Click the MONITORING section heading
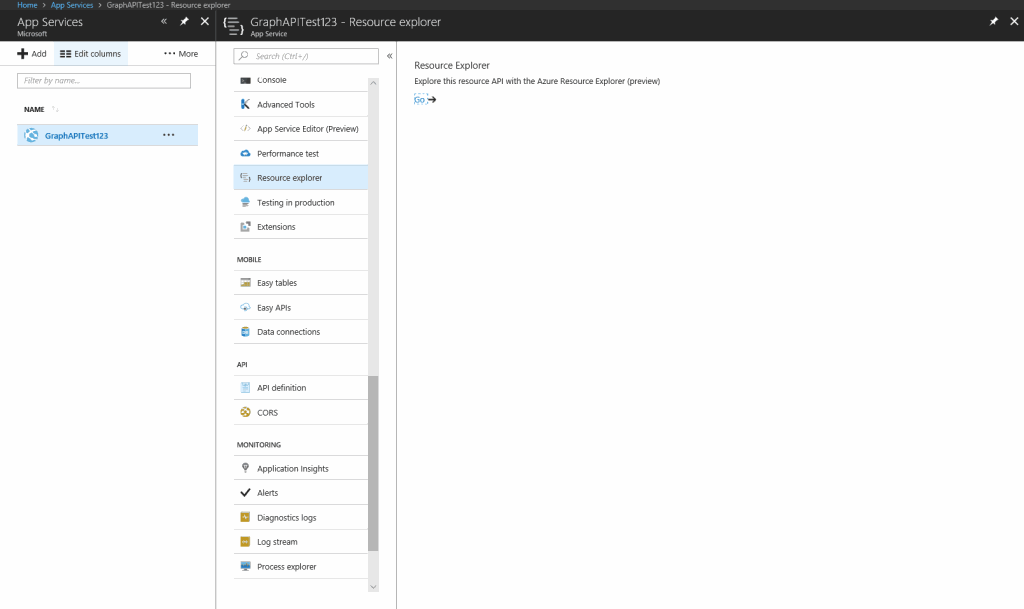This screenshot has width=1024, height=609. (x=259, y=445)
